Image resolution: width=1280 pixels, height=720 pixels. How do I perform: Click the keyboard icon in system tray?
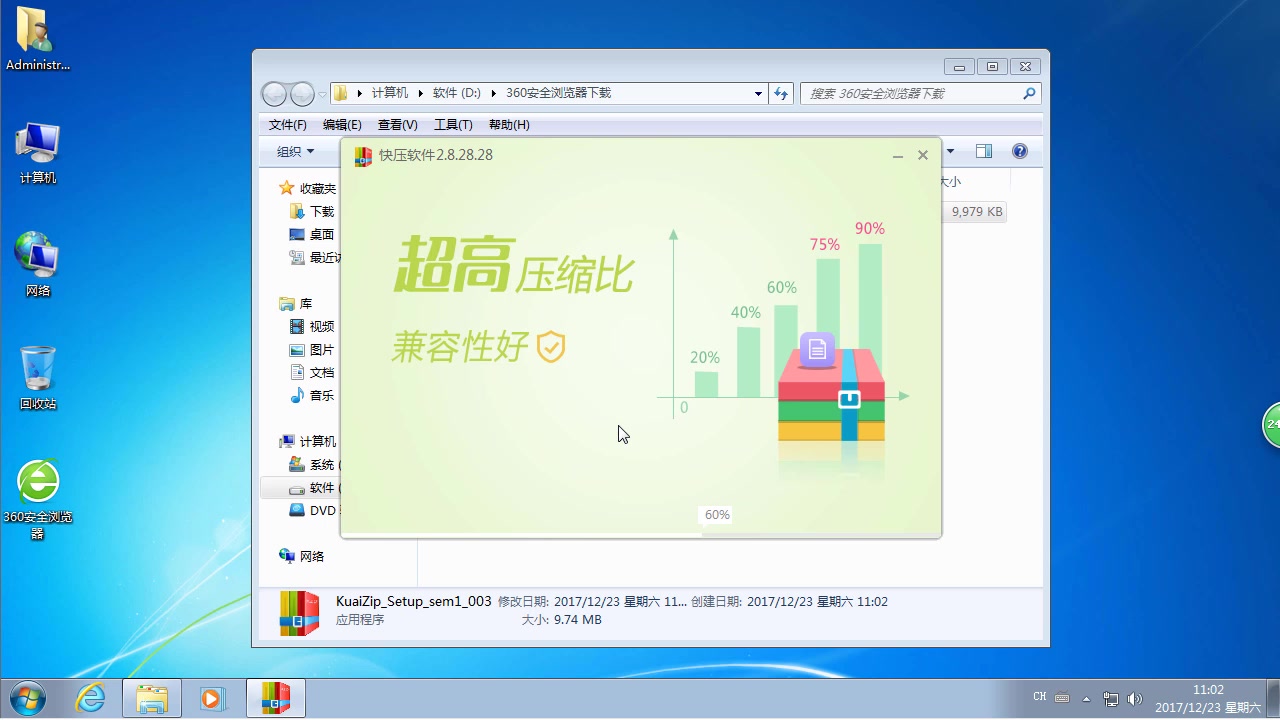coord(1062,698)
